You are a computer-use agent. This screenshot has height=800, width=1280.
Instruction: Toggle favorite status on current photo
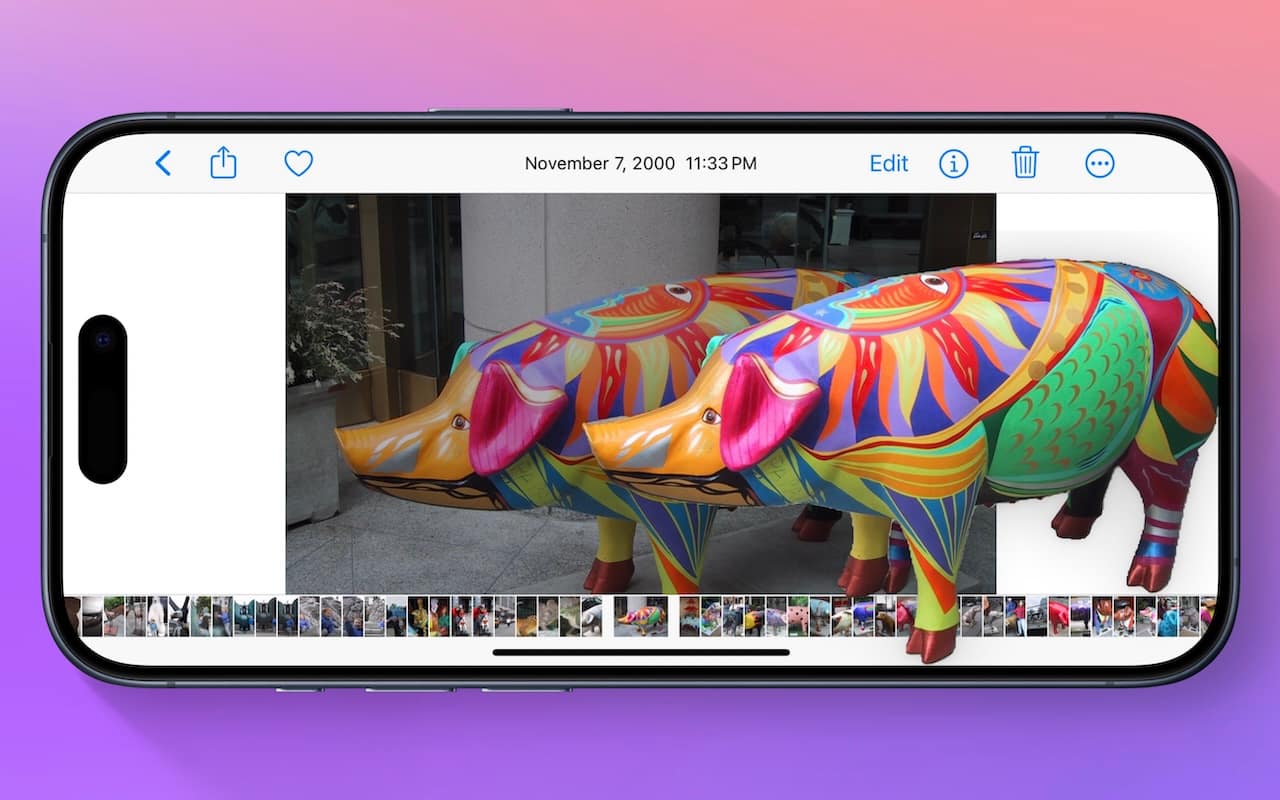coord(298,163)
